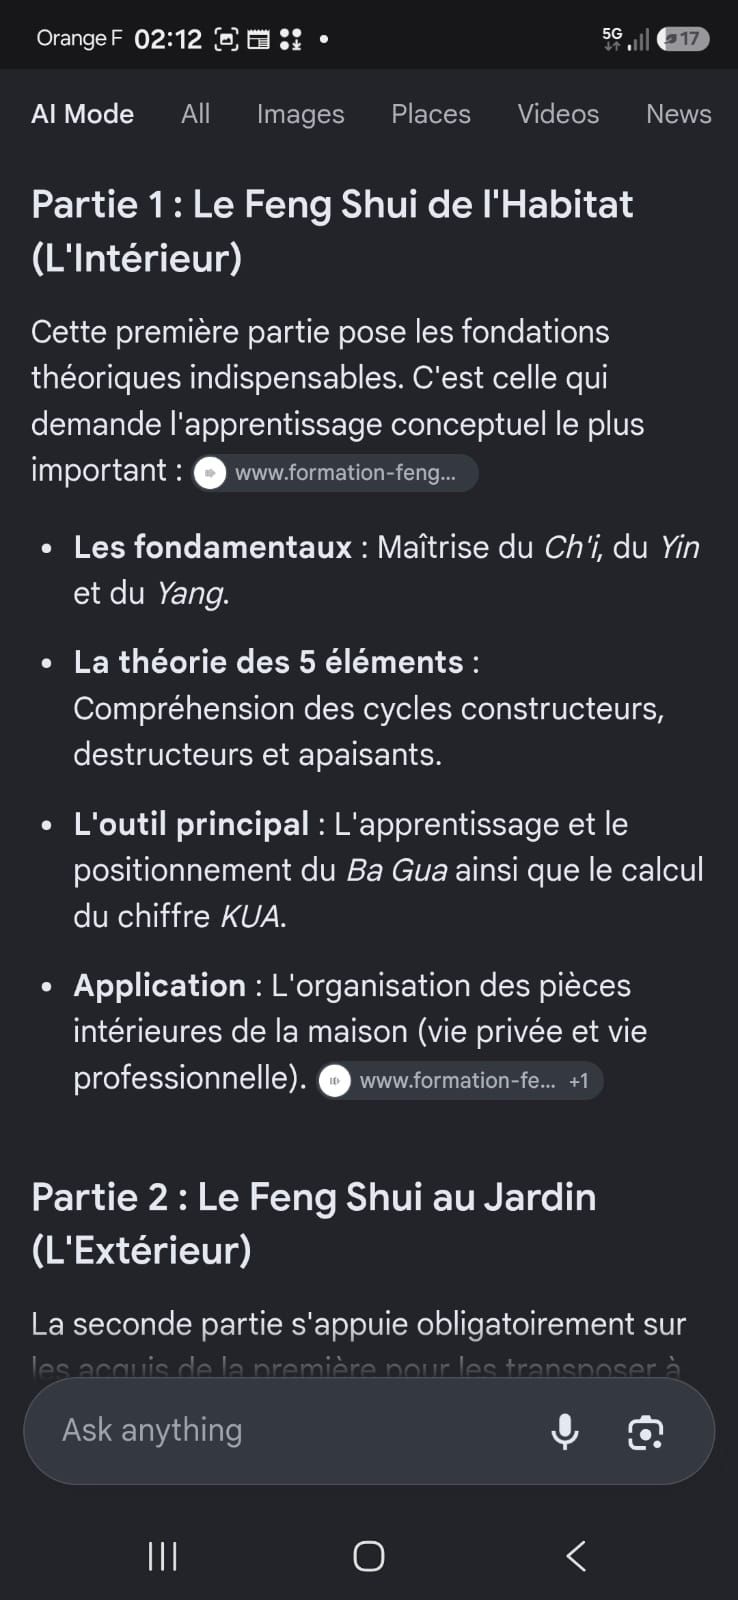Screen dimensions: 738x1600
Task: Tap the microphone voice search icon
Action: 565,1431
